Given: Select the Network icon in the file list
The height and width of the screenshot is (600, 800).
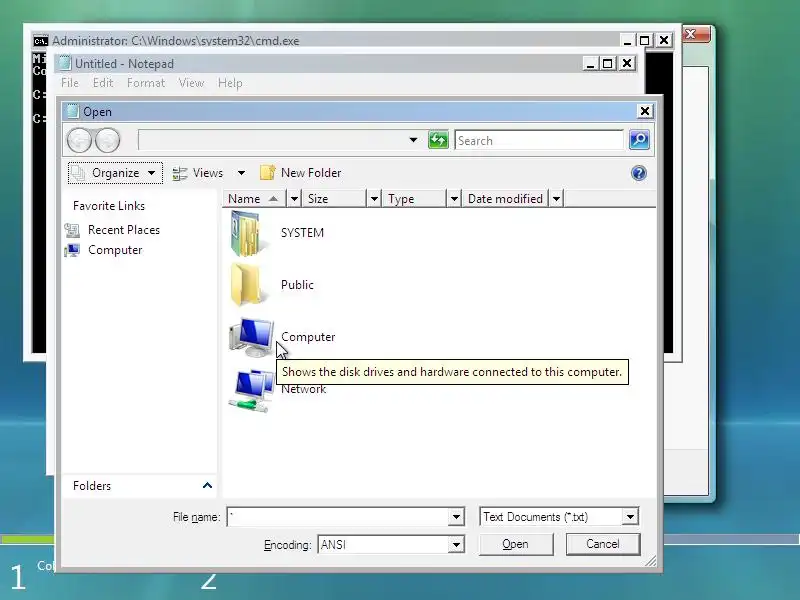Looking at the screenshot, I should click(251, 390).
